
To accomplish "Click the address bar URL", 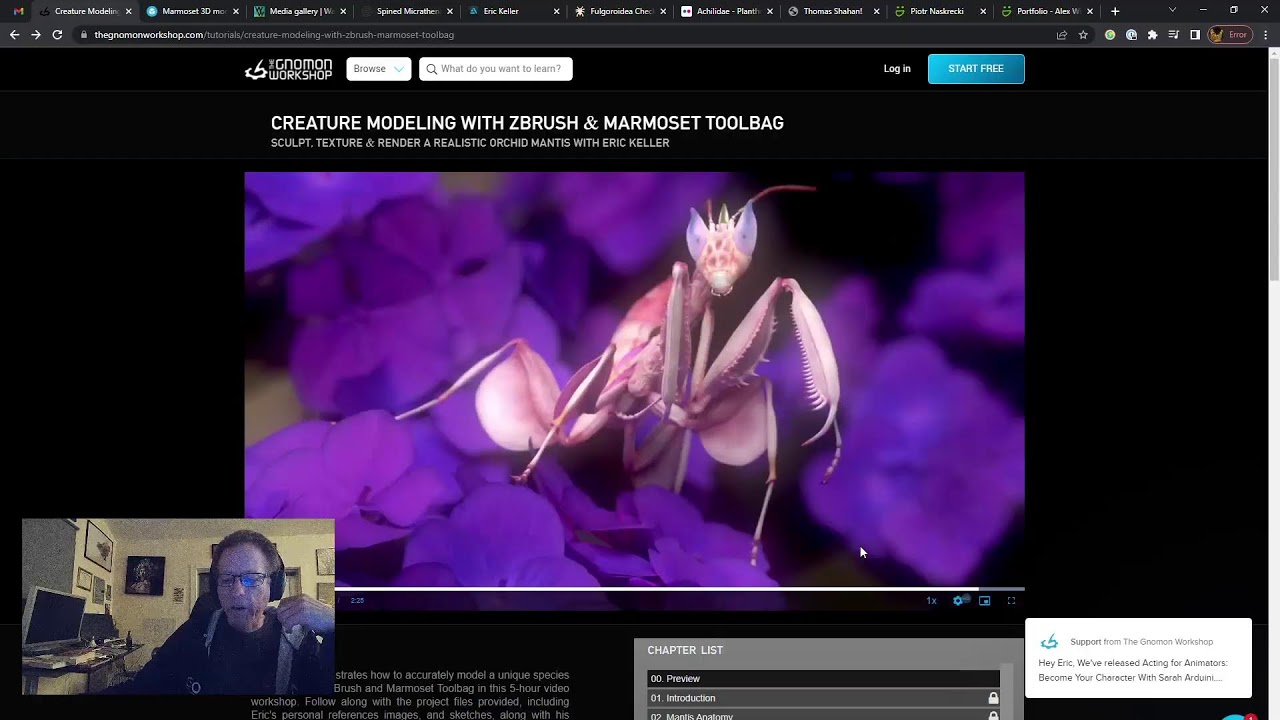I will (274, 35).
